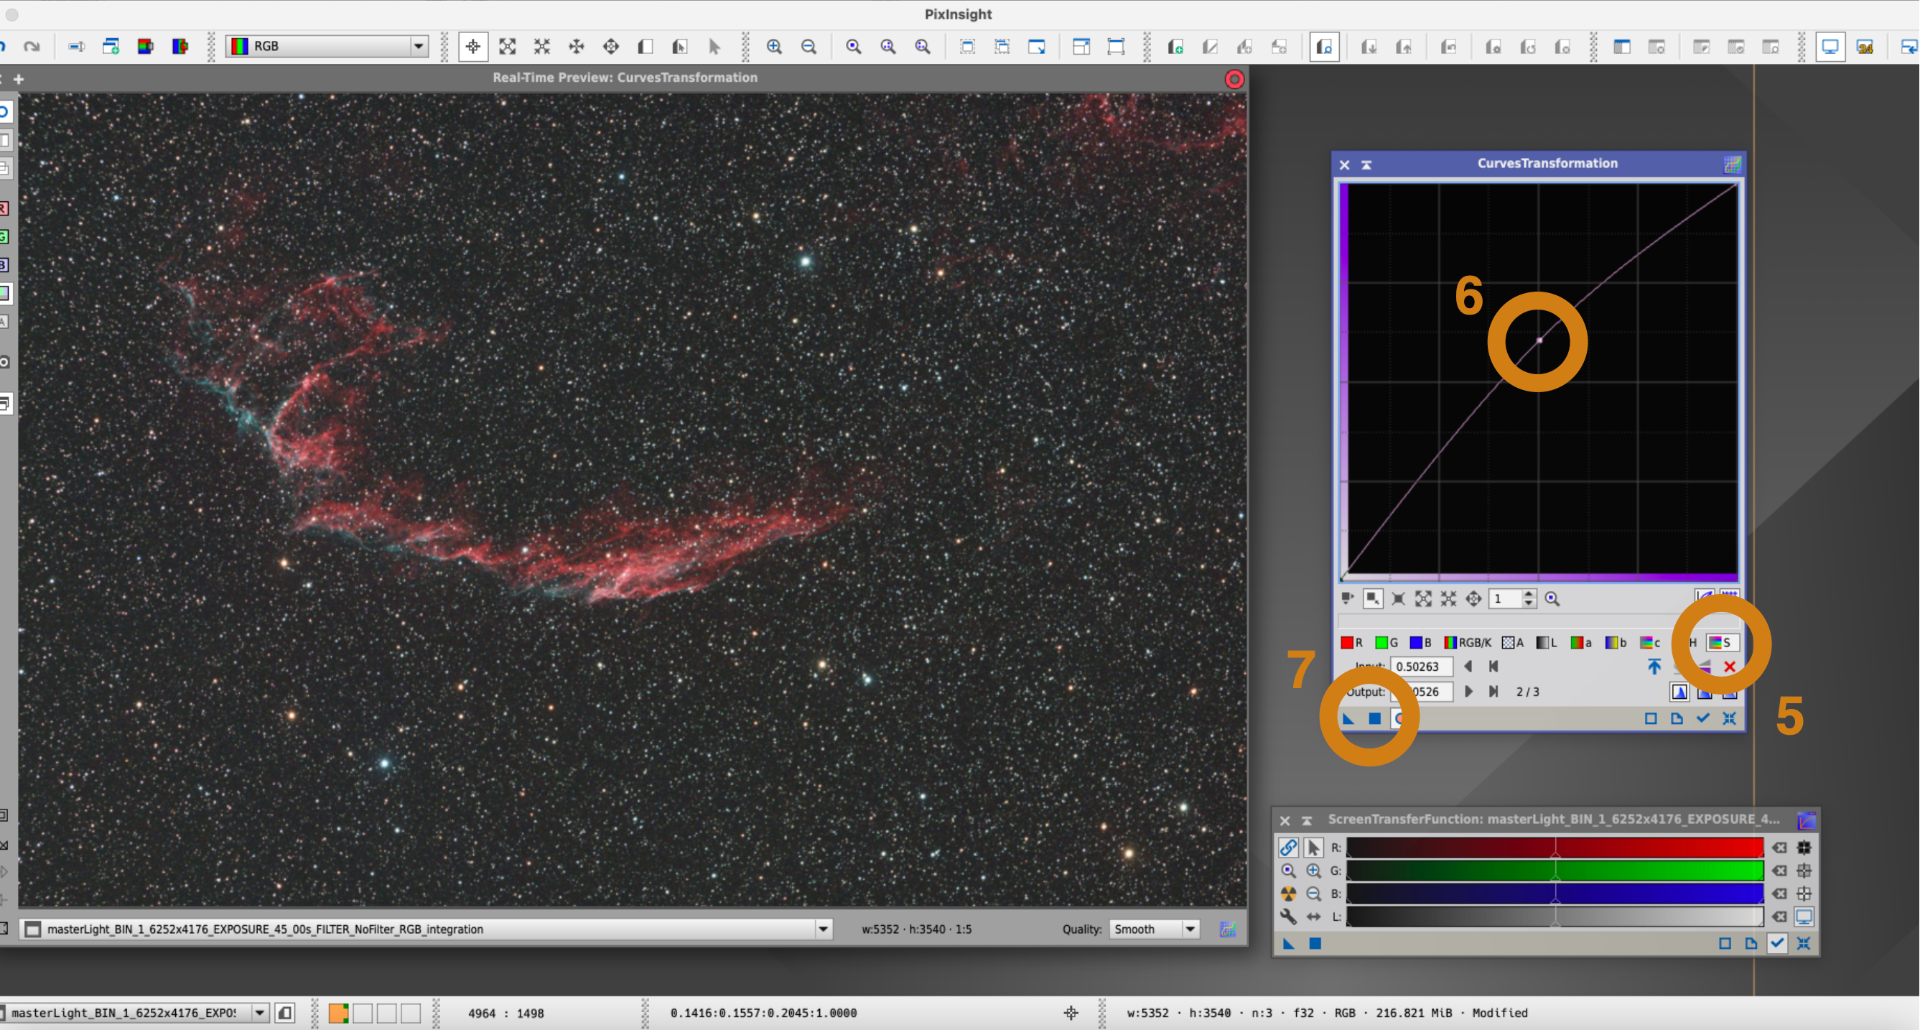This screenshot has width=1920, height=1030.
Task: Toggle linked RGB channels in ScreenTransferFunction
Action: pos(1288,847)
